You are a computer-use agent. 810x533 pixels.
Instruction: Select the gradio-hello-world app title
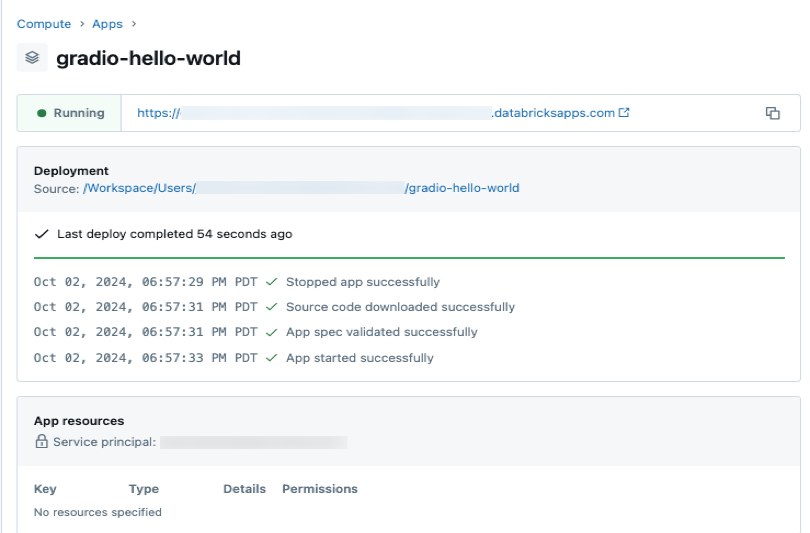[x=148, y=58]
